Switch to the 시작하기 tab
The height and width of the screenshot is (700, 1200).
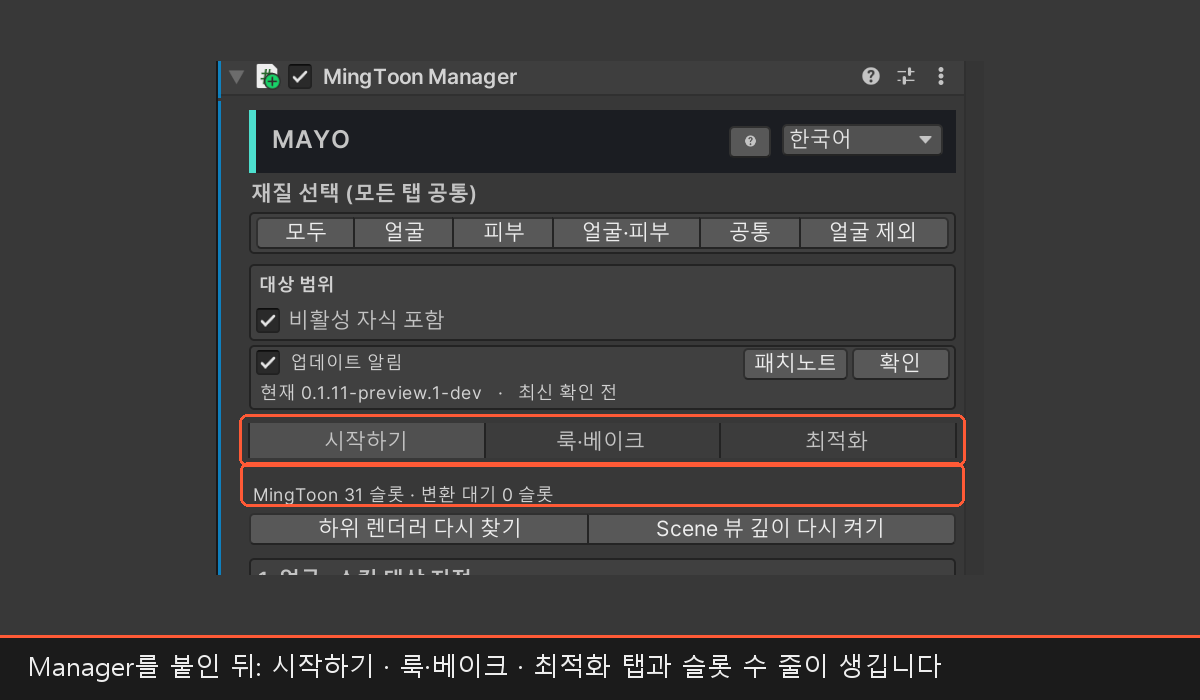click(367, 440)
